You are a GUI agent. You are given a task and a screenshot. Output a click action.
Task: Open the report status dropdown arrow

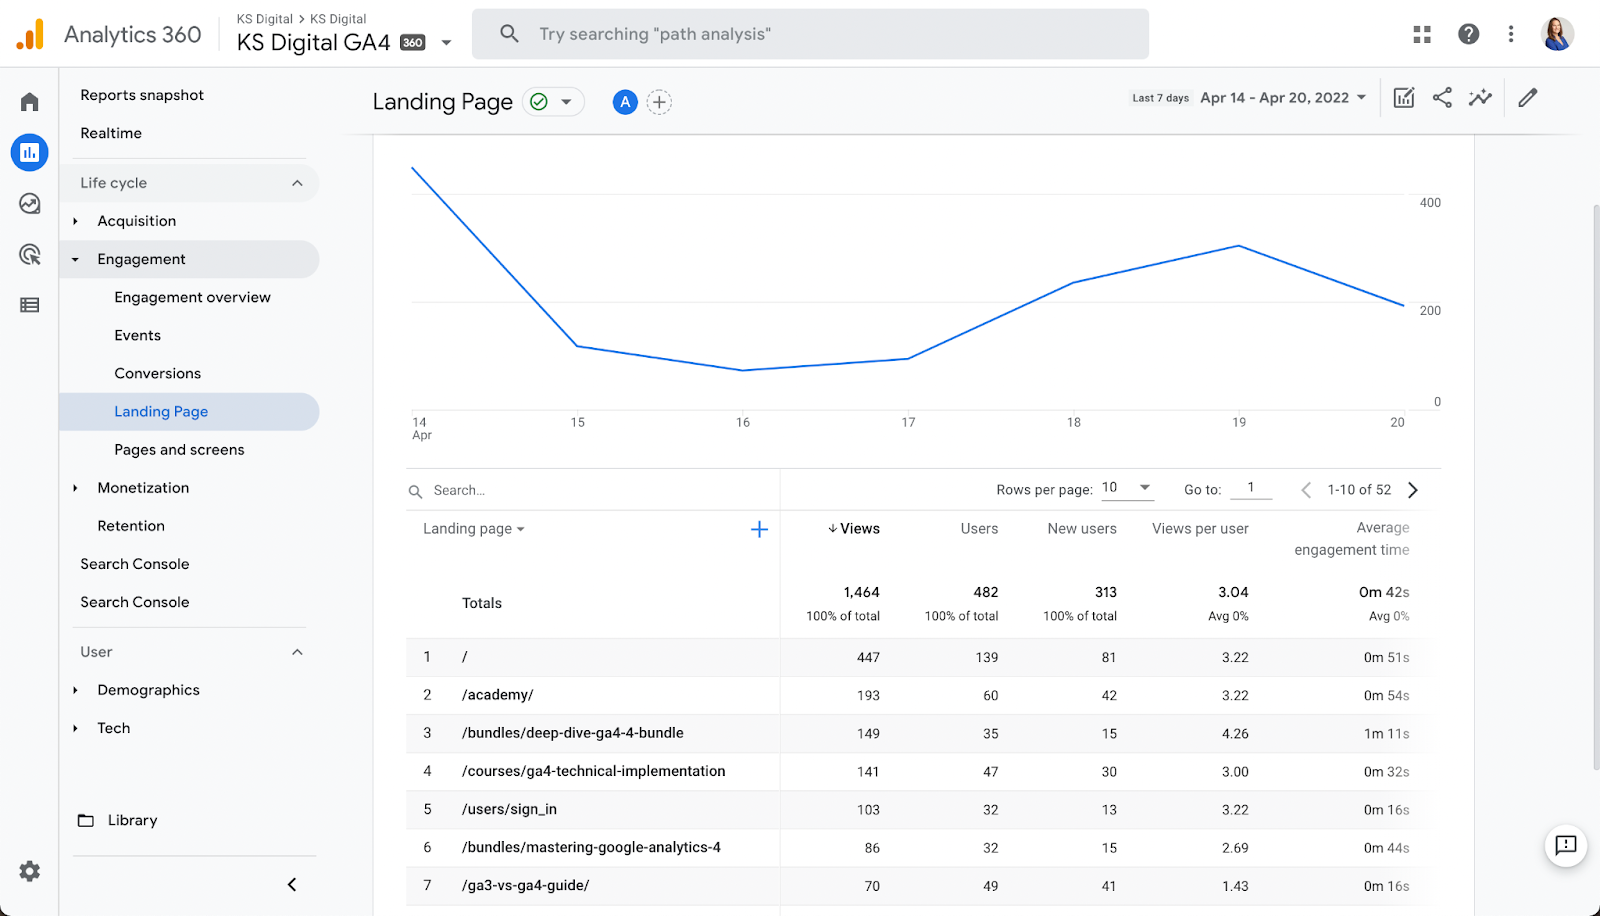tap(567, 102)
